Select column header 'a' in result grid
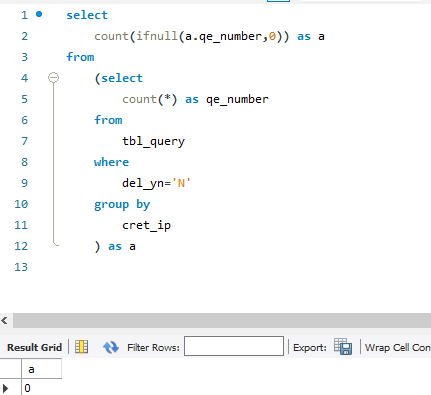The width and height of the screenshot is (431, 395). 42,369
